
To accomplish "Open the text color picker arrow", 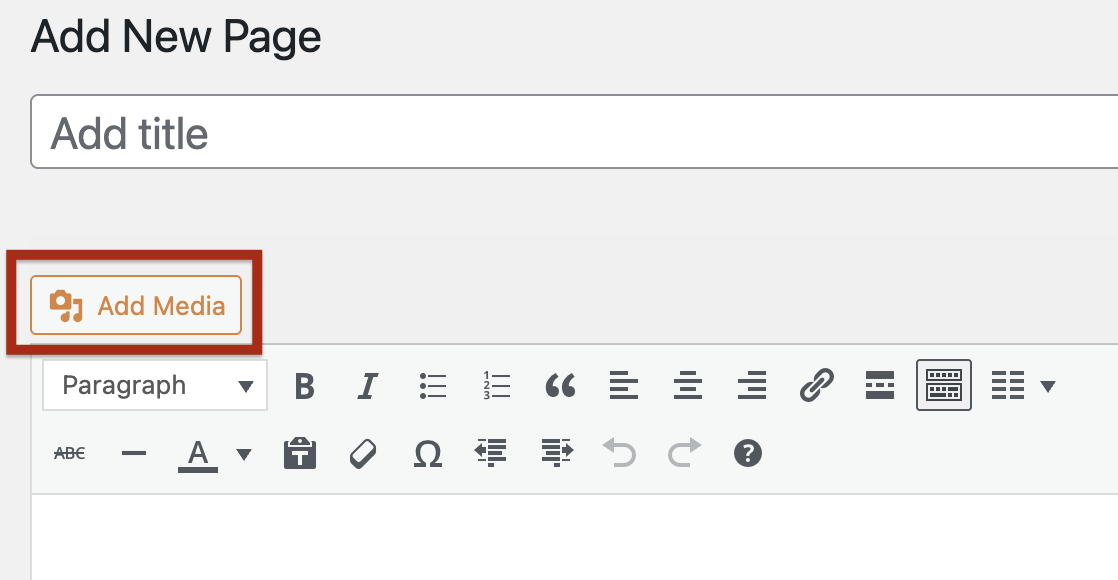I will [x=243, y=453].
